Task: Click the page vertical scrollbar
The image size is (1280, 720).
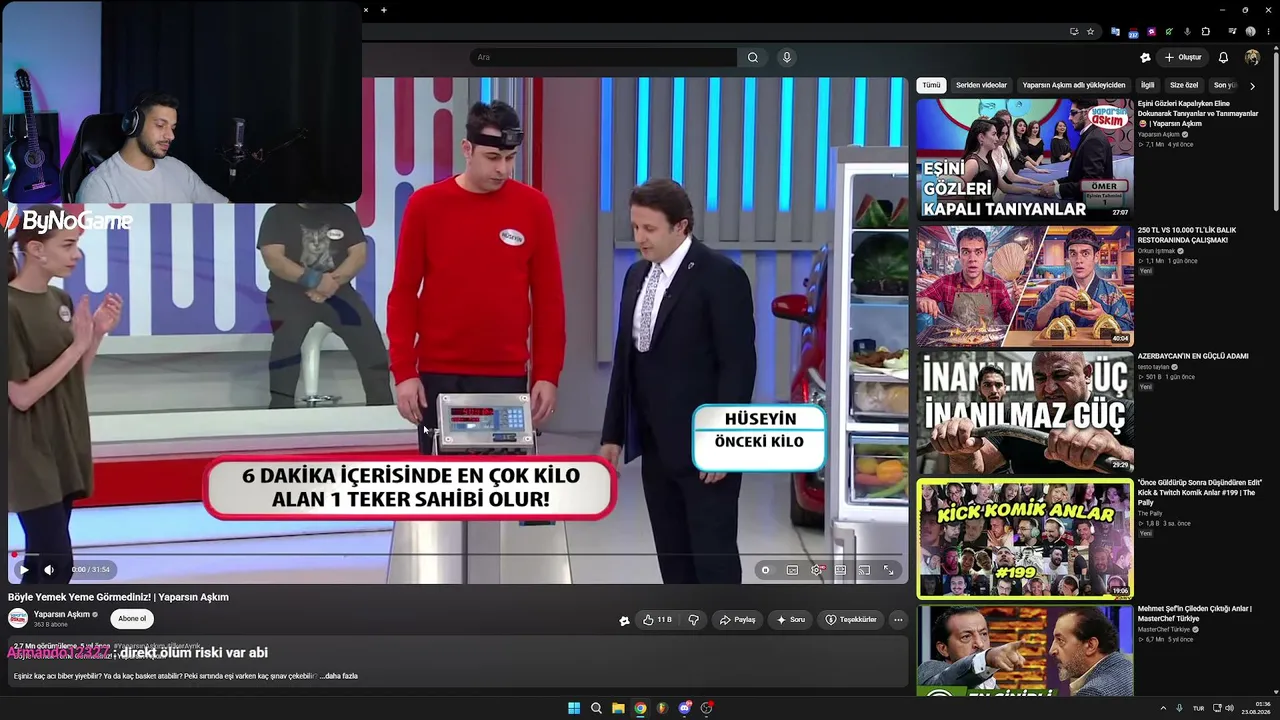Action: click(x=1276, y=130)
